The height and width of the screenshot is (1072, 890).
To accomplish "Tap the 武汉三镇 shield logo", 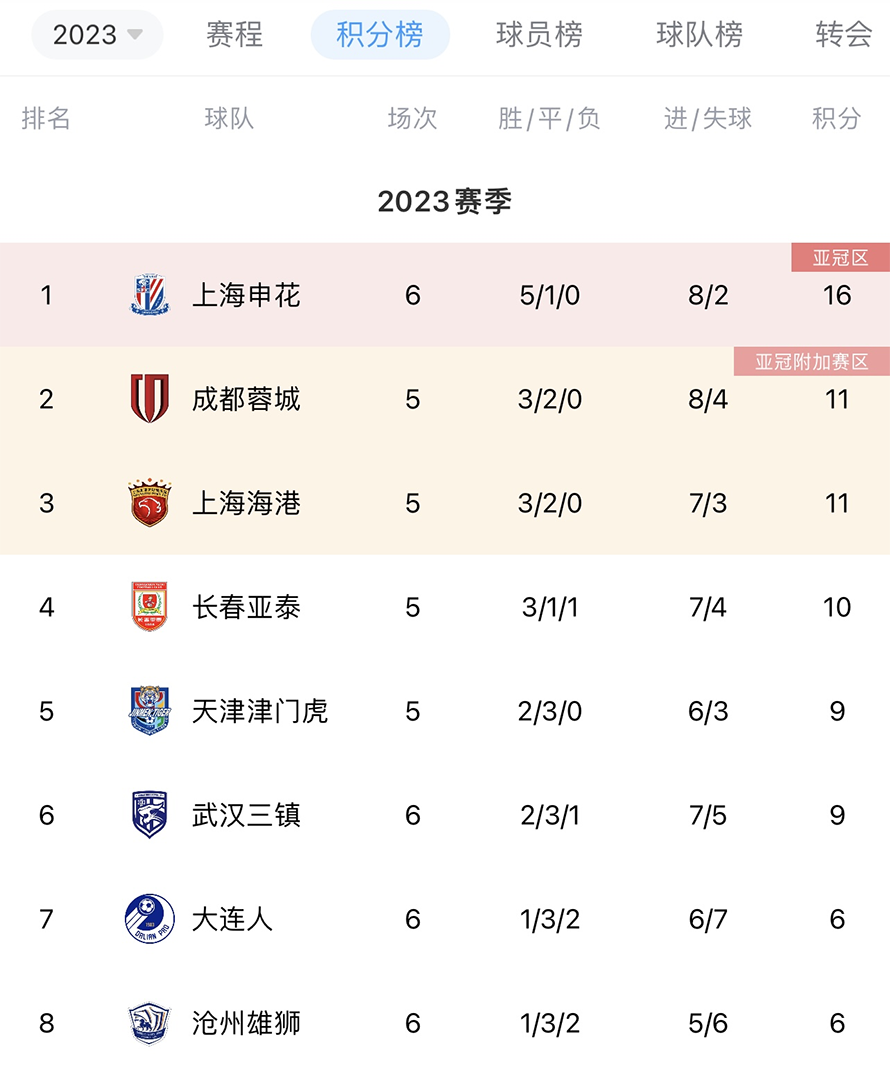I will [x=150, y=814].
